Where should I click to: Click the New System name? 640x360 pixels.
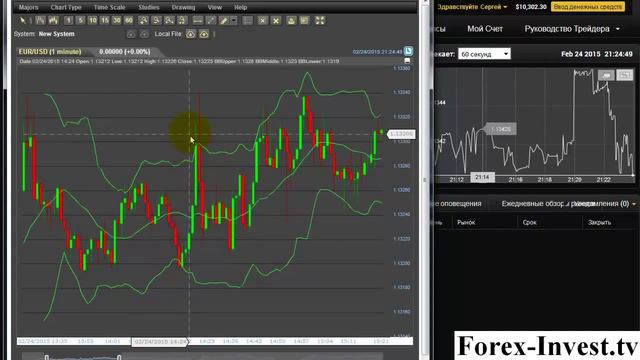coord(56,34)
